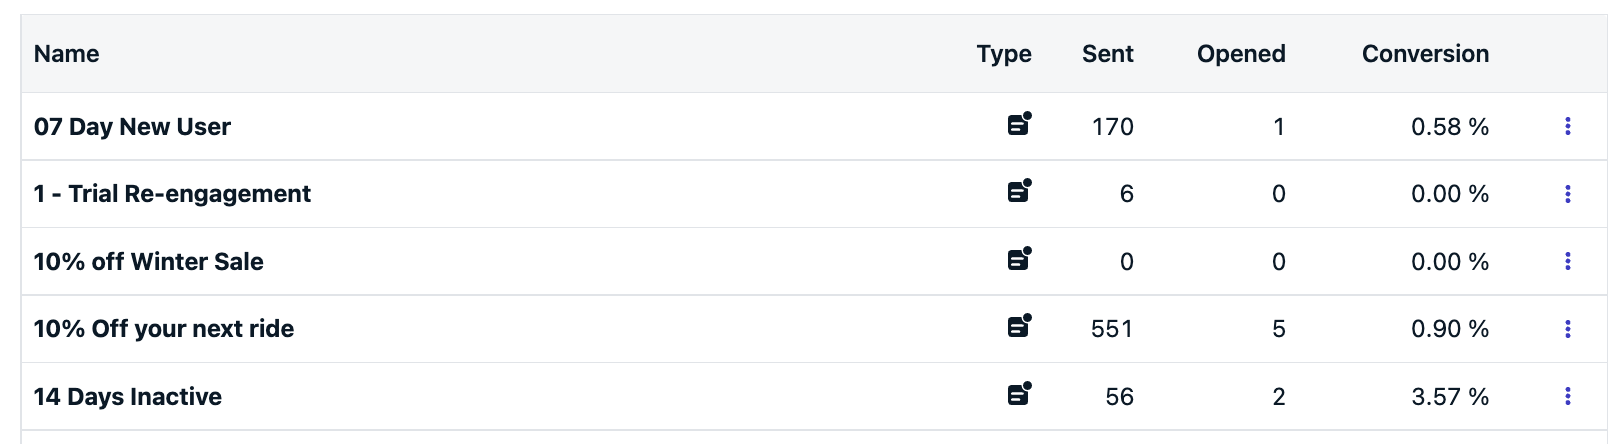Sort by the Sent column header
Viewport: 1622px width, 444px height.
click(1107, 54)
